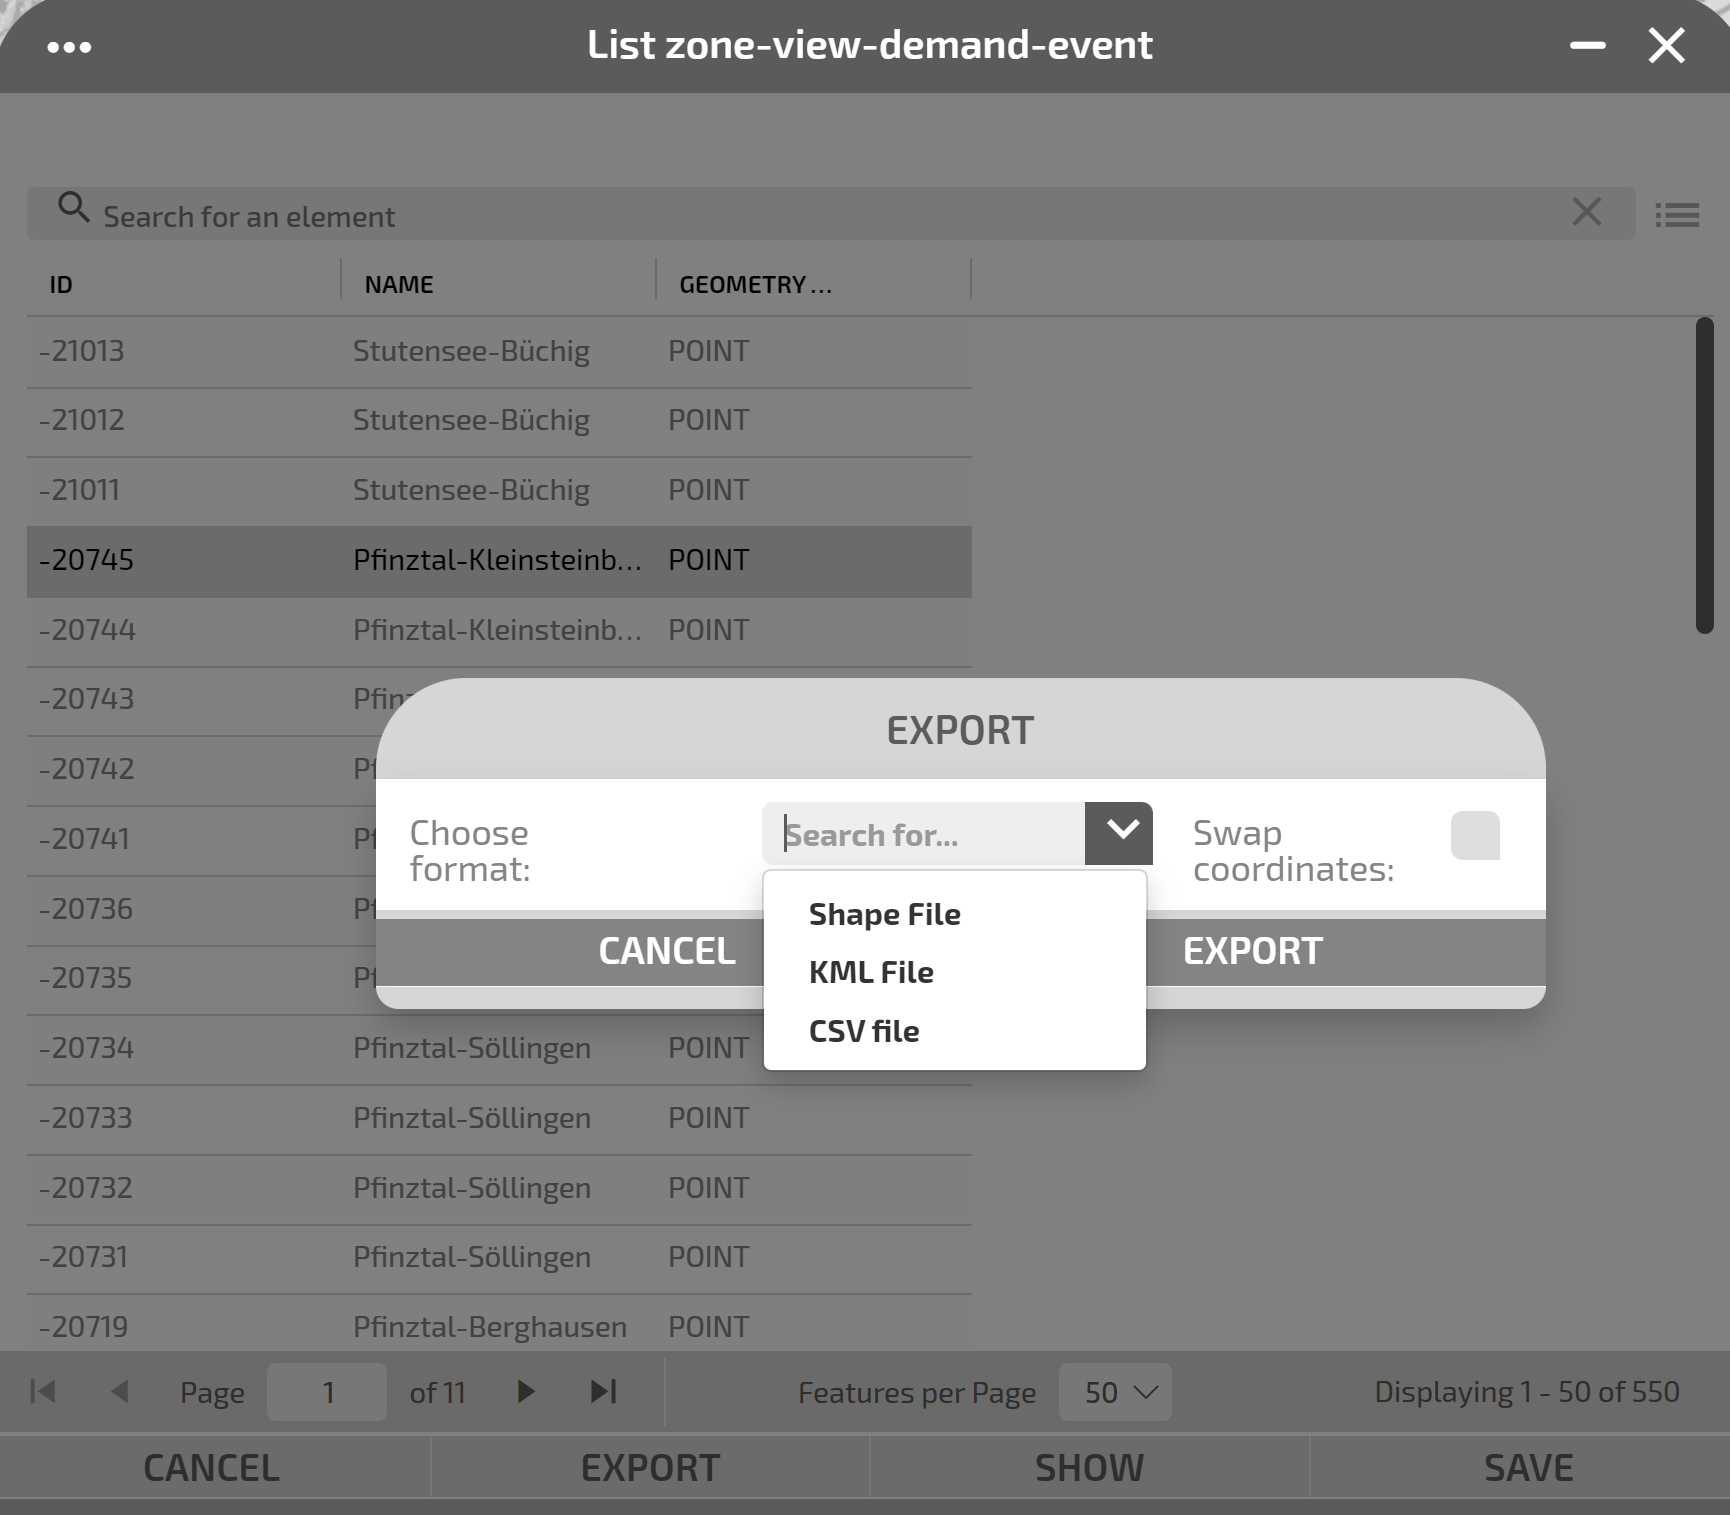Open the three-dots window options menu

(69, 47)
